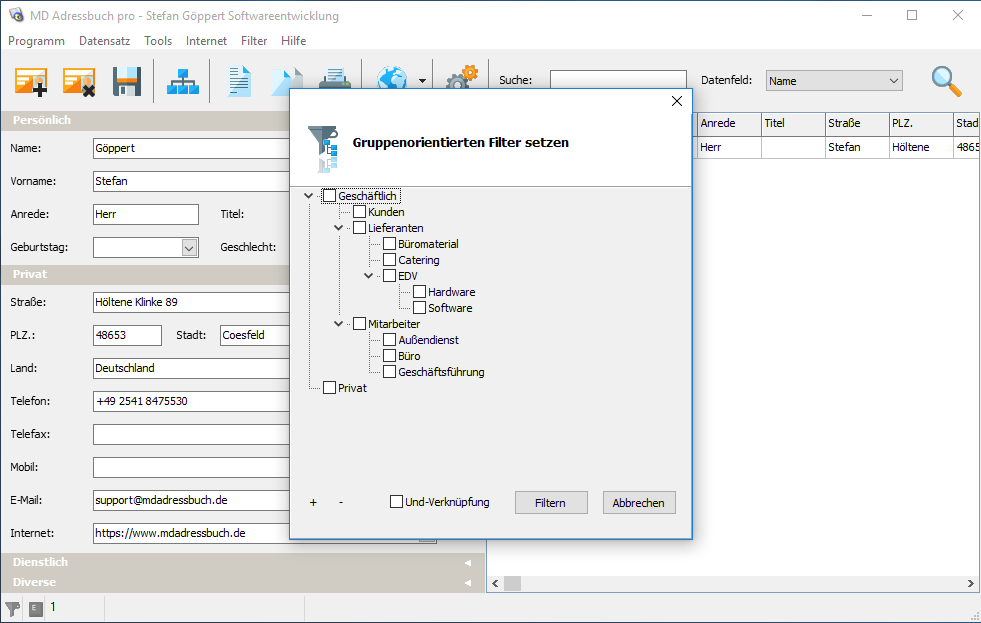Click the globe internet toolbar icon
Image resolution: width=981 pixels, height=623 pixels.
click(391, 80)
